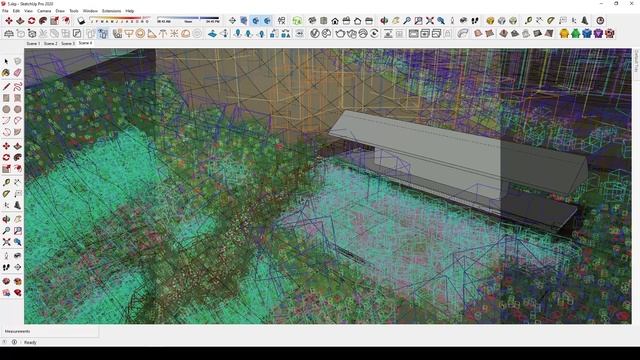Image resolution: width=640 pixels, height=360 pixels.
Task: Click the purple shirt icon
Action: coord(598,34)
